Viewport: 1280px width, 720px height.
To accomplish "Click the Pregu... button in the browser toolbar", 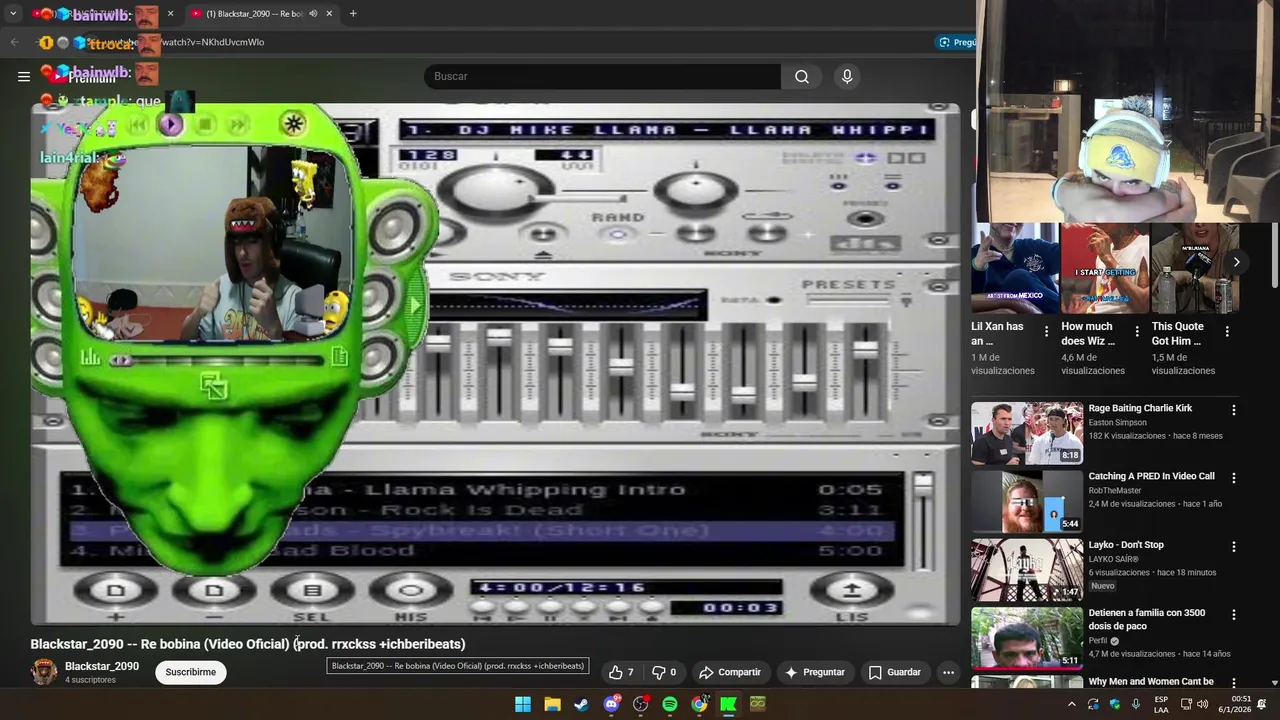I will [x=957, y=42].
